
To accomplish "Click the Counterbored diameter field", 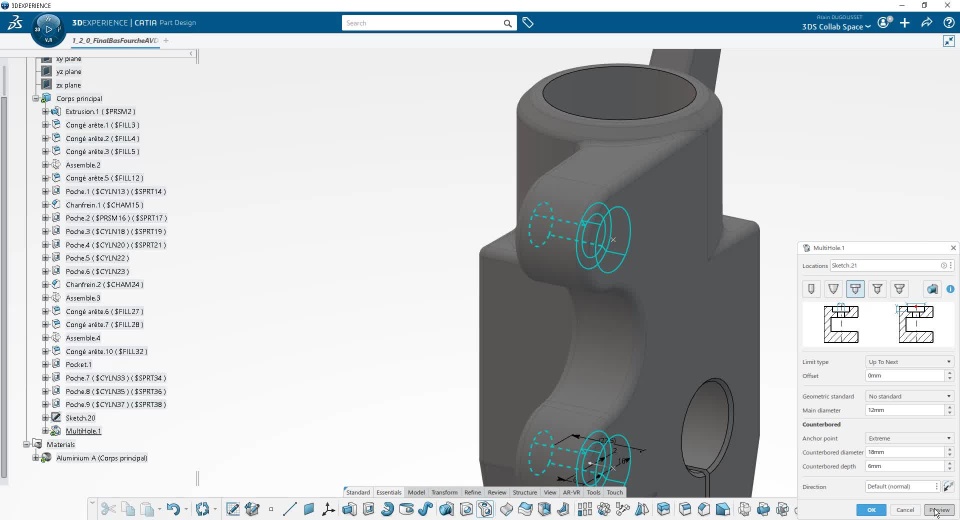I will [x=905, y=452].
